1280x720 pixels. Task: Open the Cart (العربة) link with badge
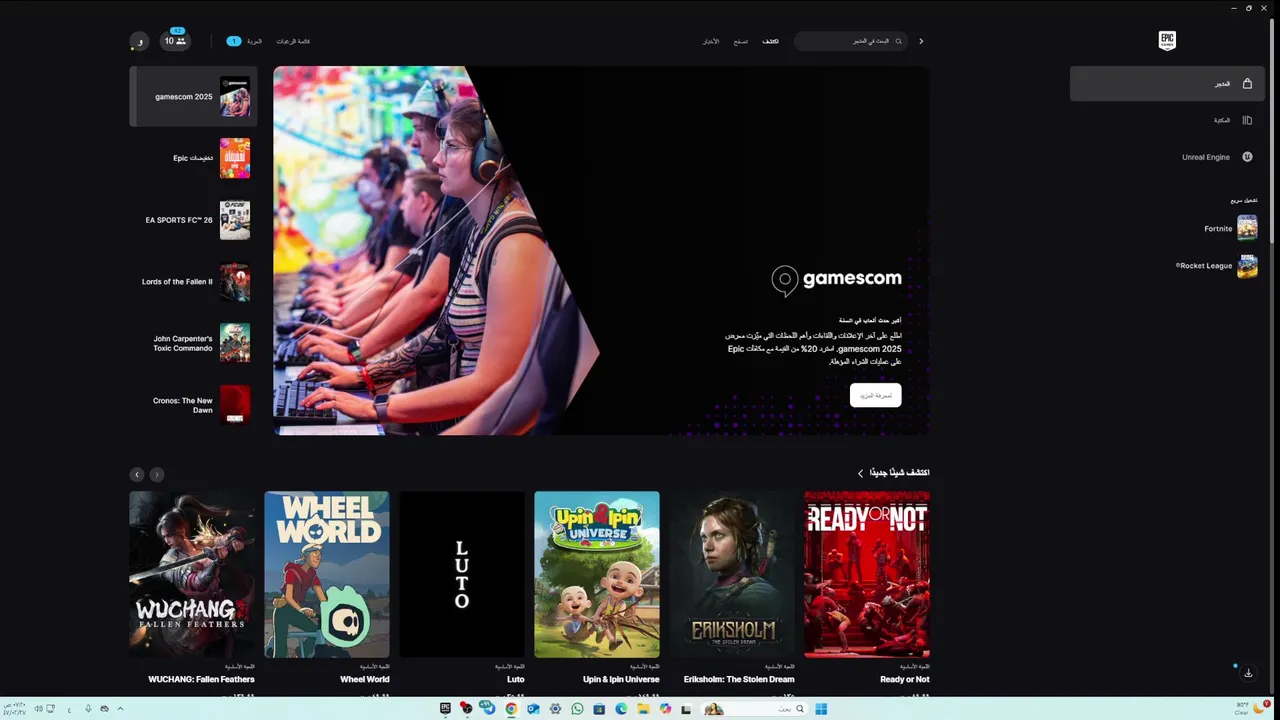tap(245, 41)
